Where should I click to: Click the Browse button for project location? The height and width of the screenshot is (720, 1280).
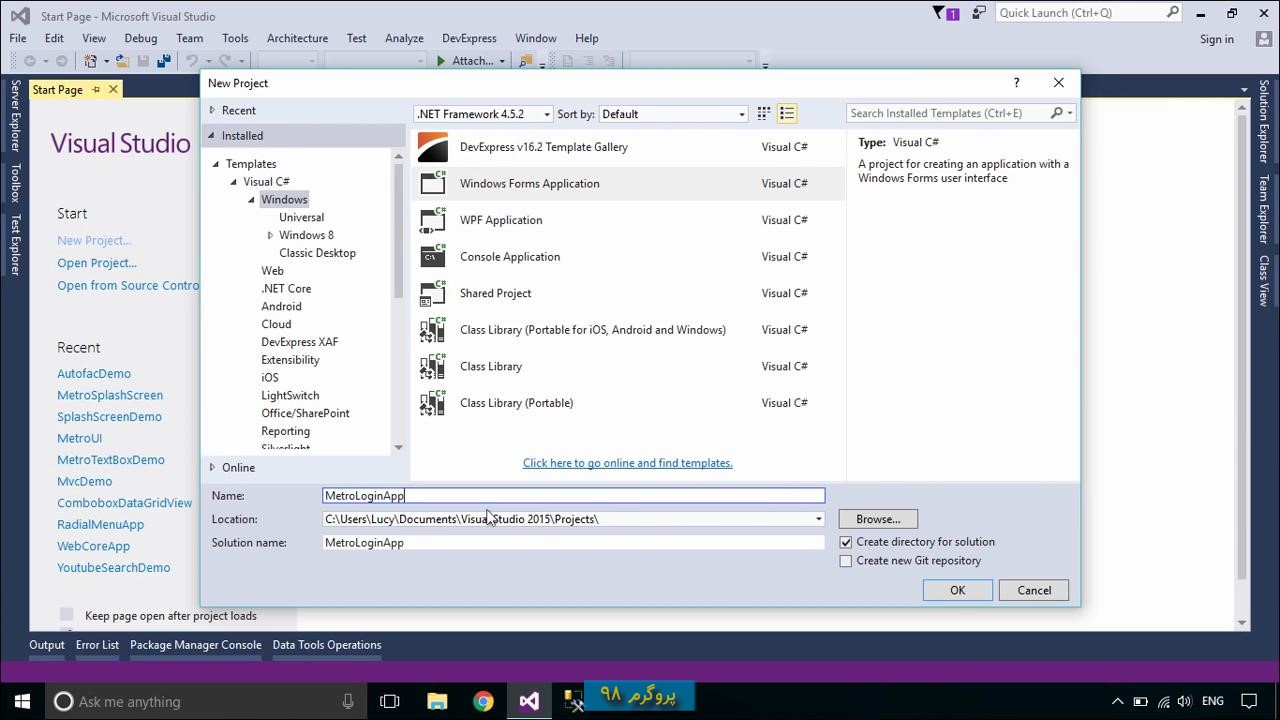[x=877, y=519]
